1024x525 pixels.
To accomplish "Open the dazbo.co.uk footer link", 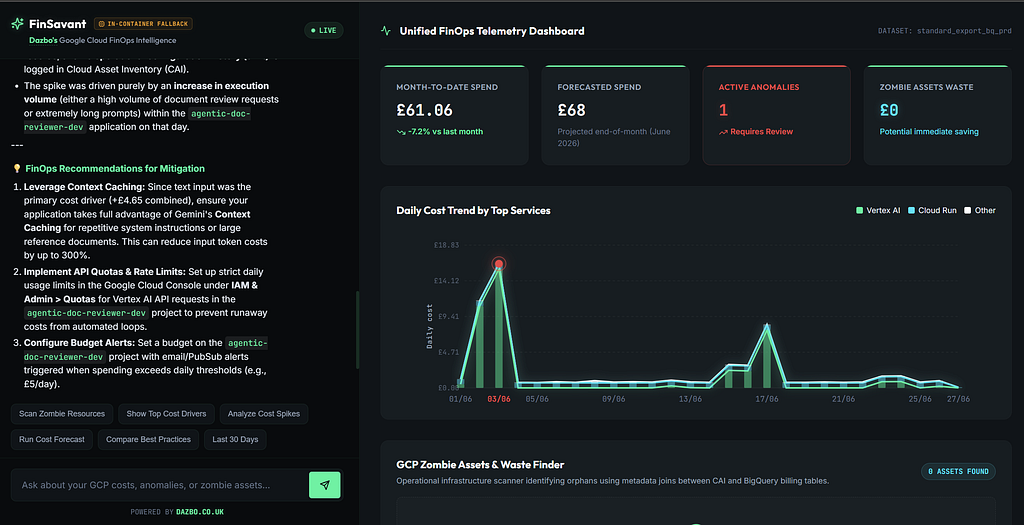I will [x=200, y=512].
